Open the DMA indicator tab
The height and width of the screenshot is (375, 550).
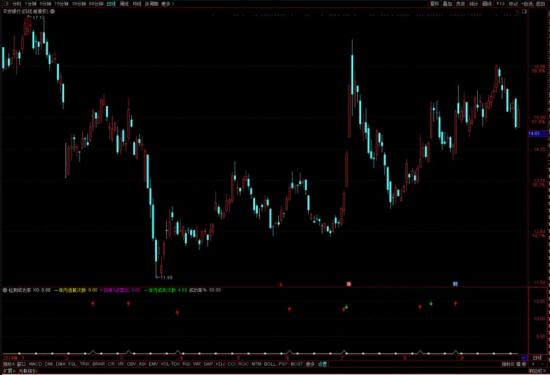tap(61, 364)
